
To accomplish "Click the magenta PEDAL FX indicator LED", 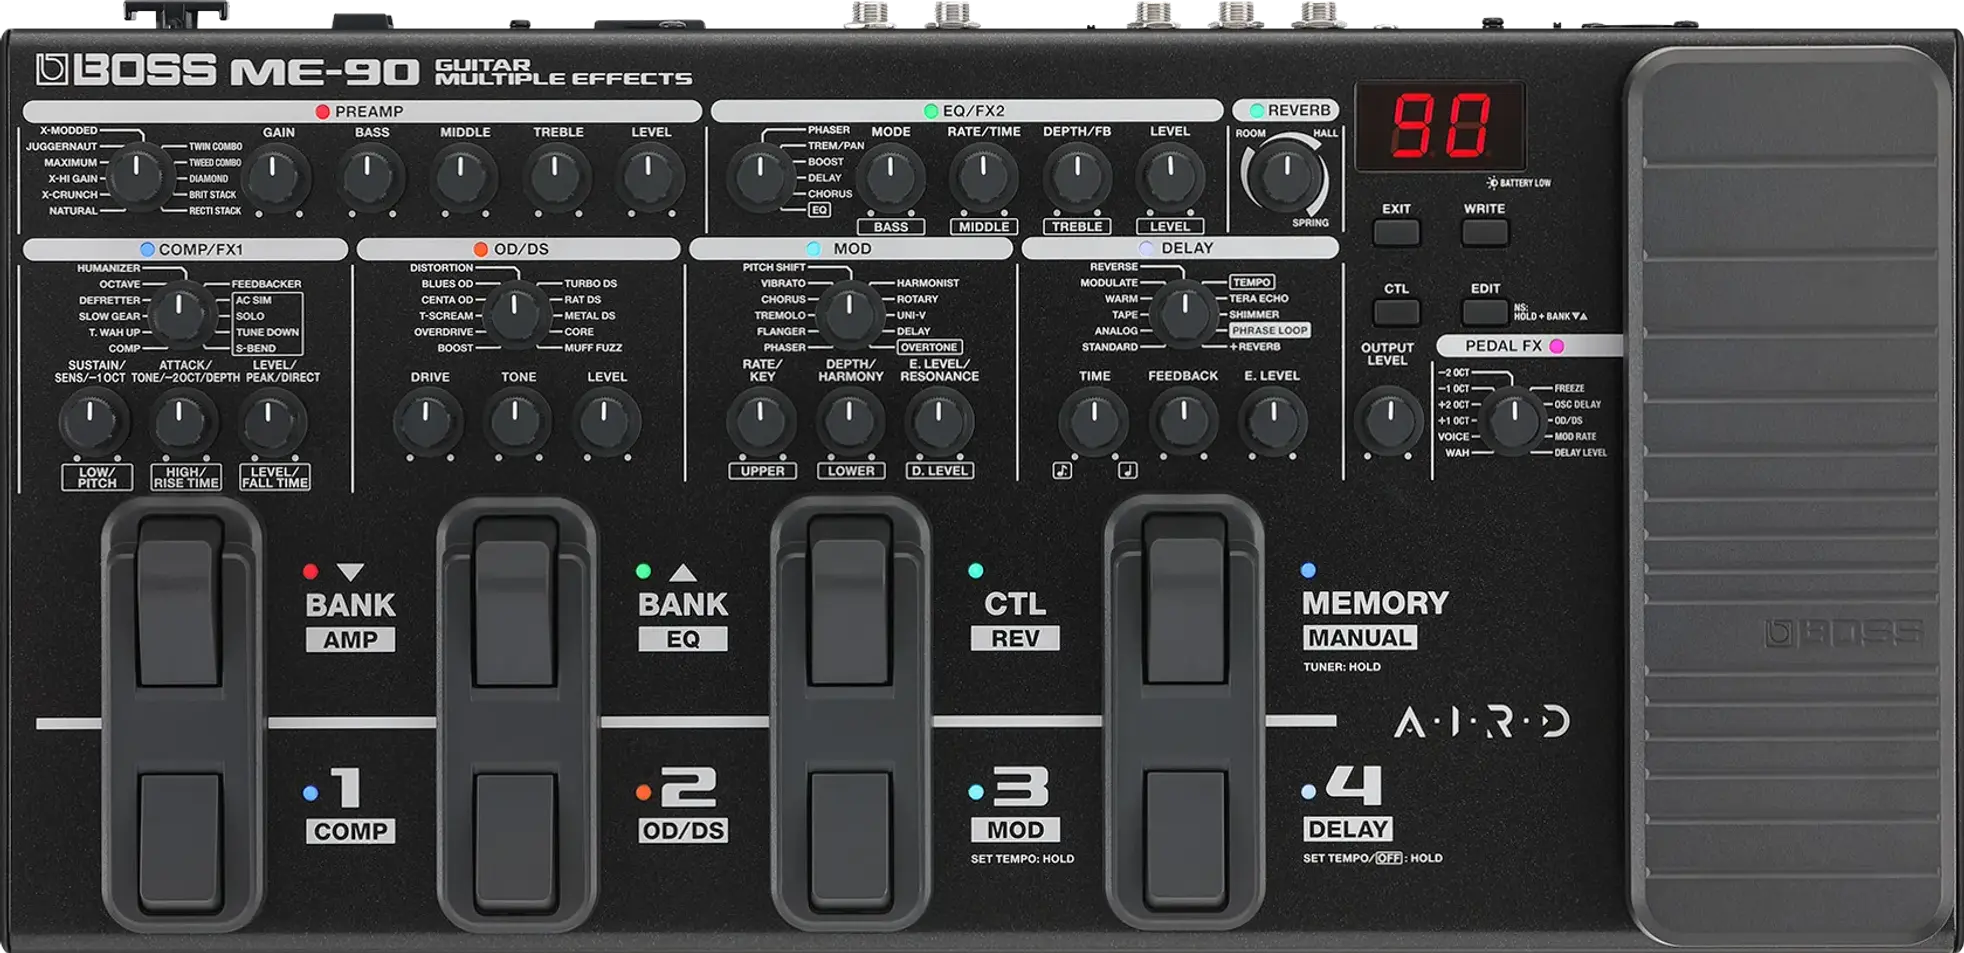I will [x=1556, y=346].
